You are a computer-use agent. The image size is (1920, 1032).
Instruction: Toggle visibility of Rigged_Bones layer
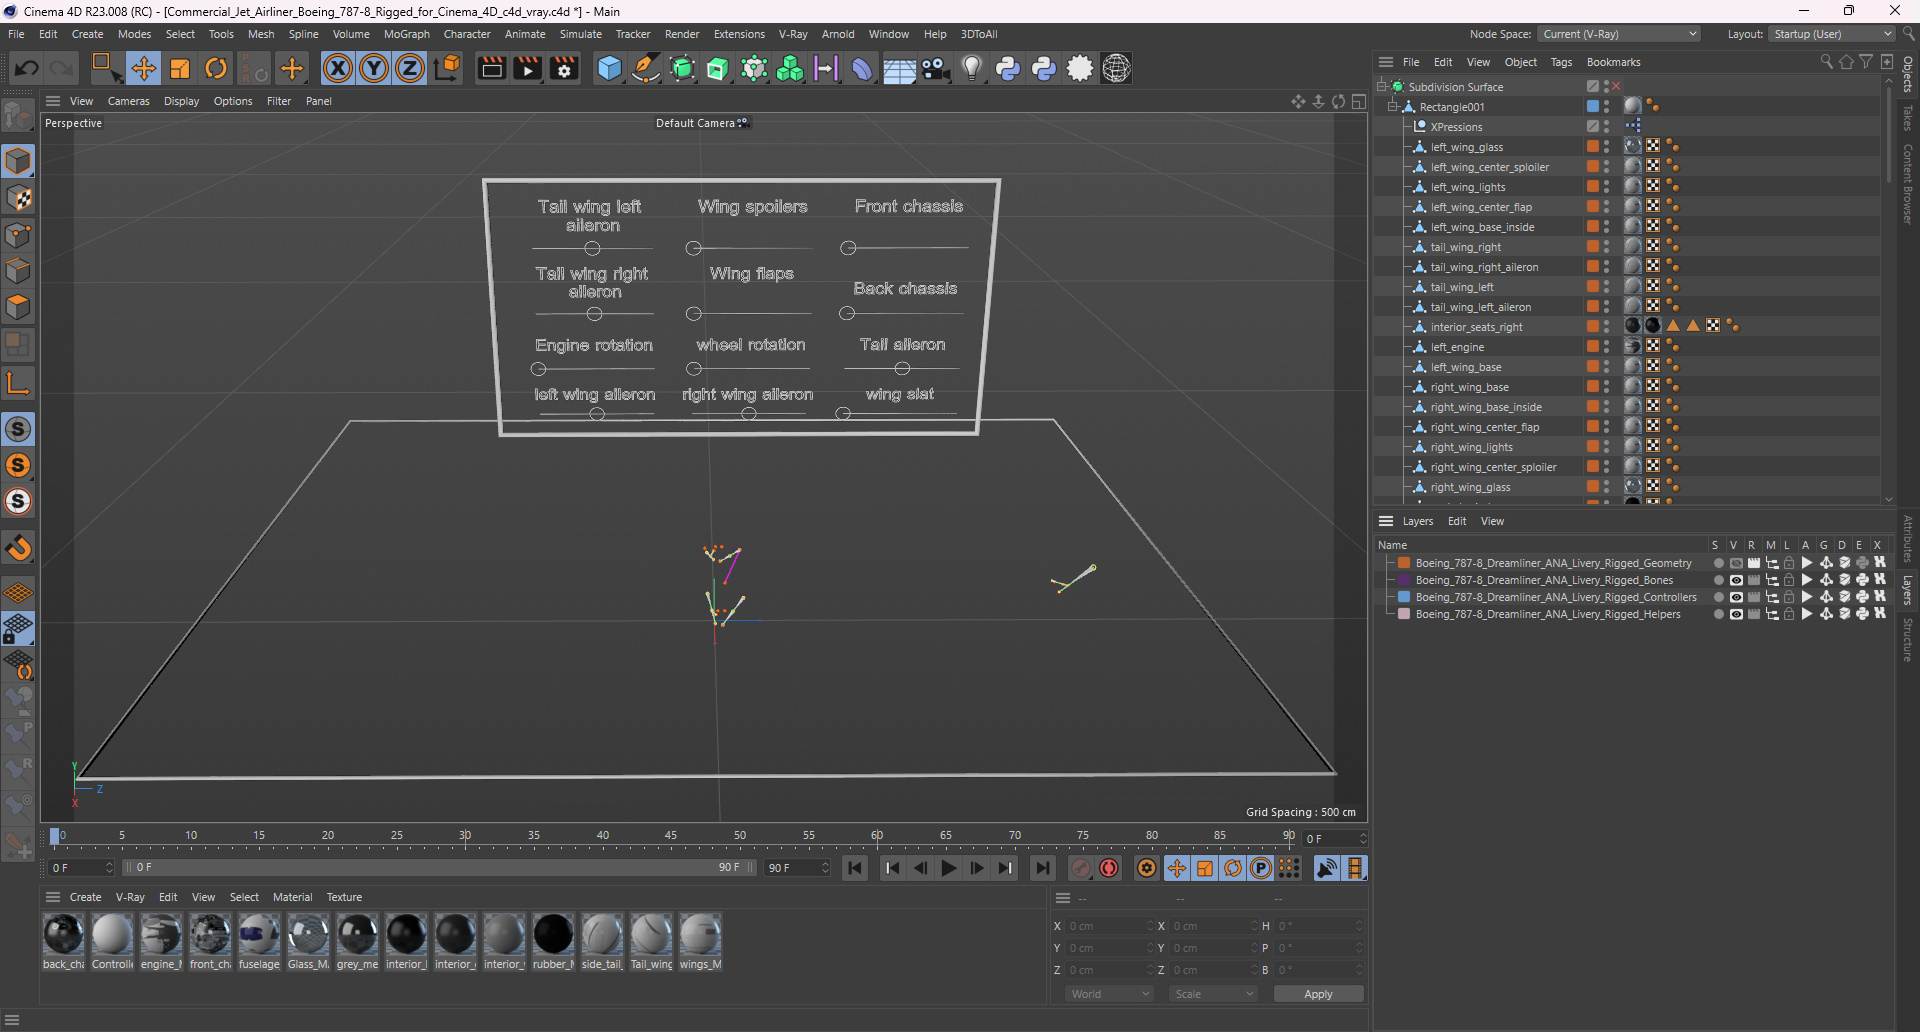click(x=1736, y=580)
